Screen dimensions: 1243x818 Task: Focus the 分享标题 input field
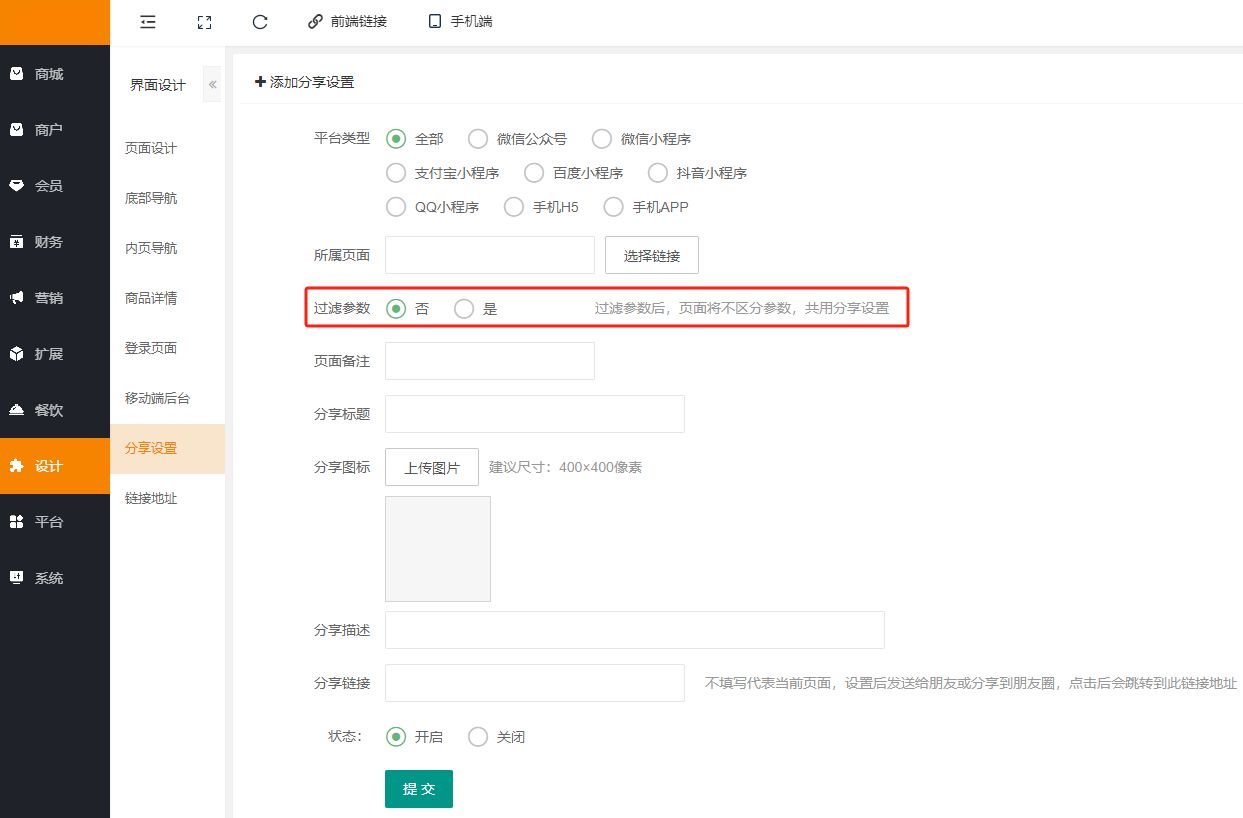click(x=534, y=414)
